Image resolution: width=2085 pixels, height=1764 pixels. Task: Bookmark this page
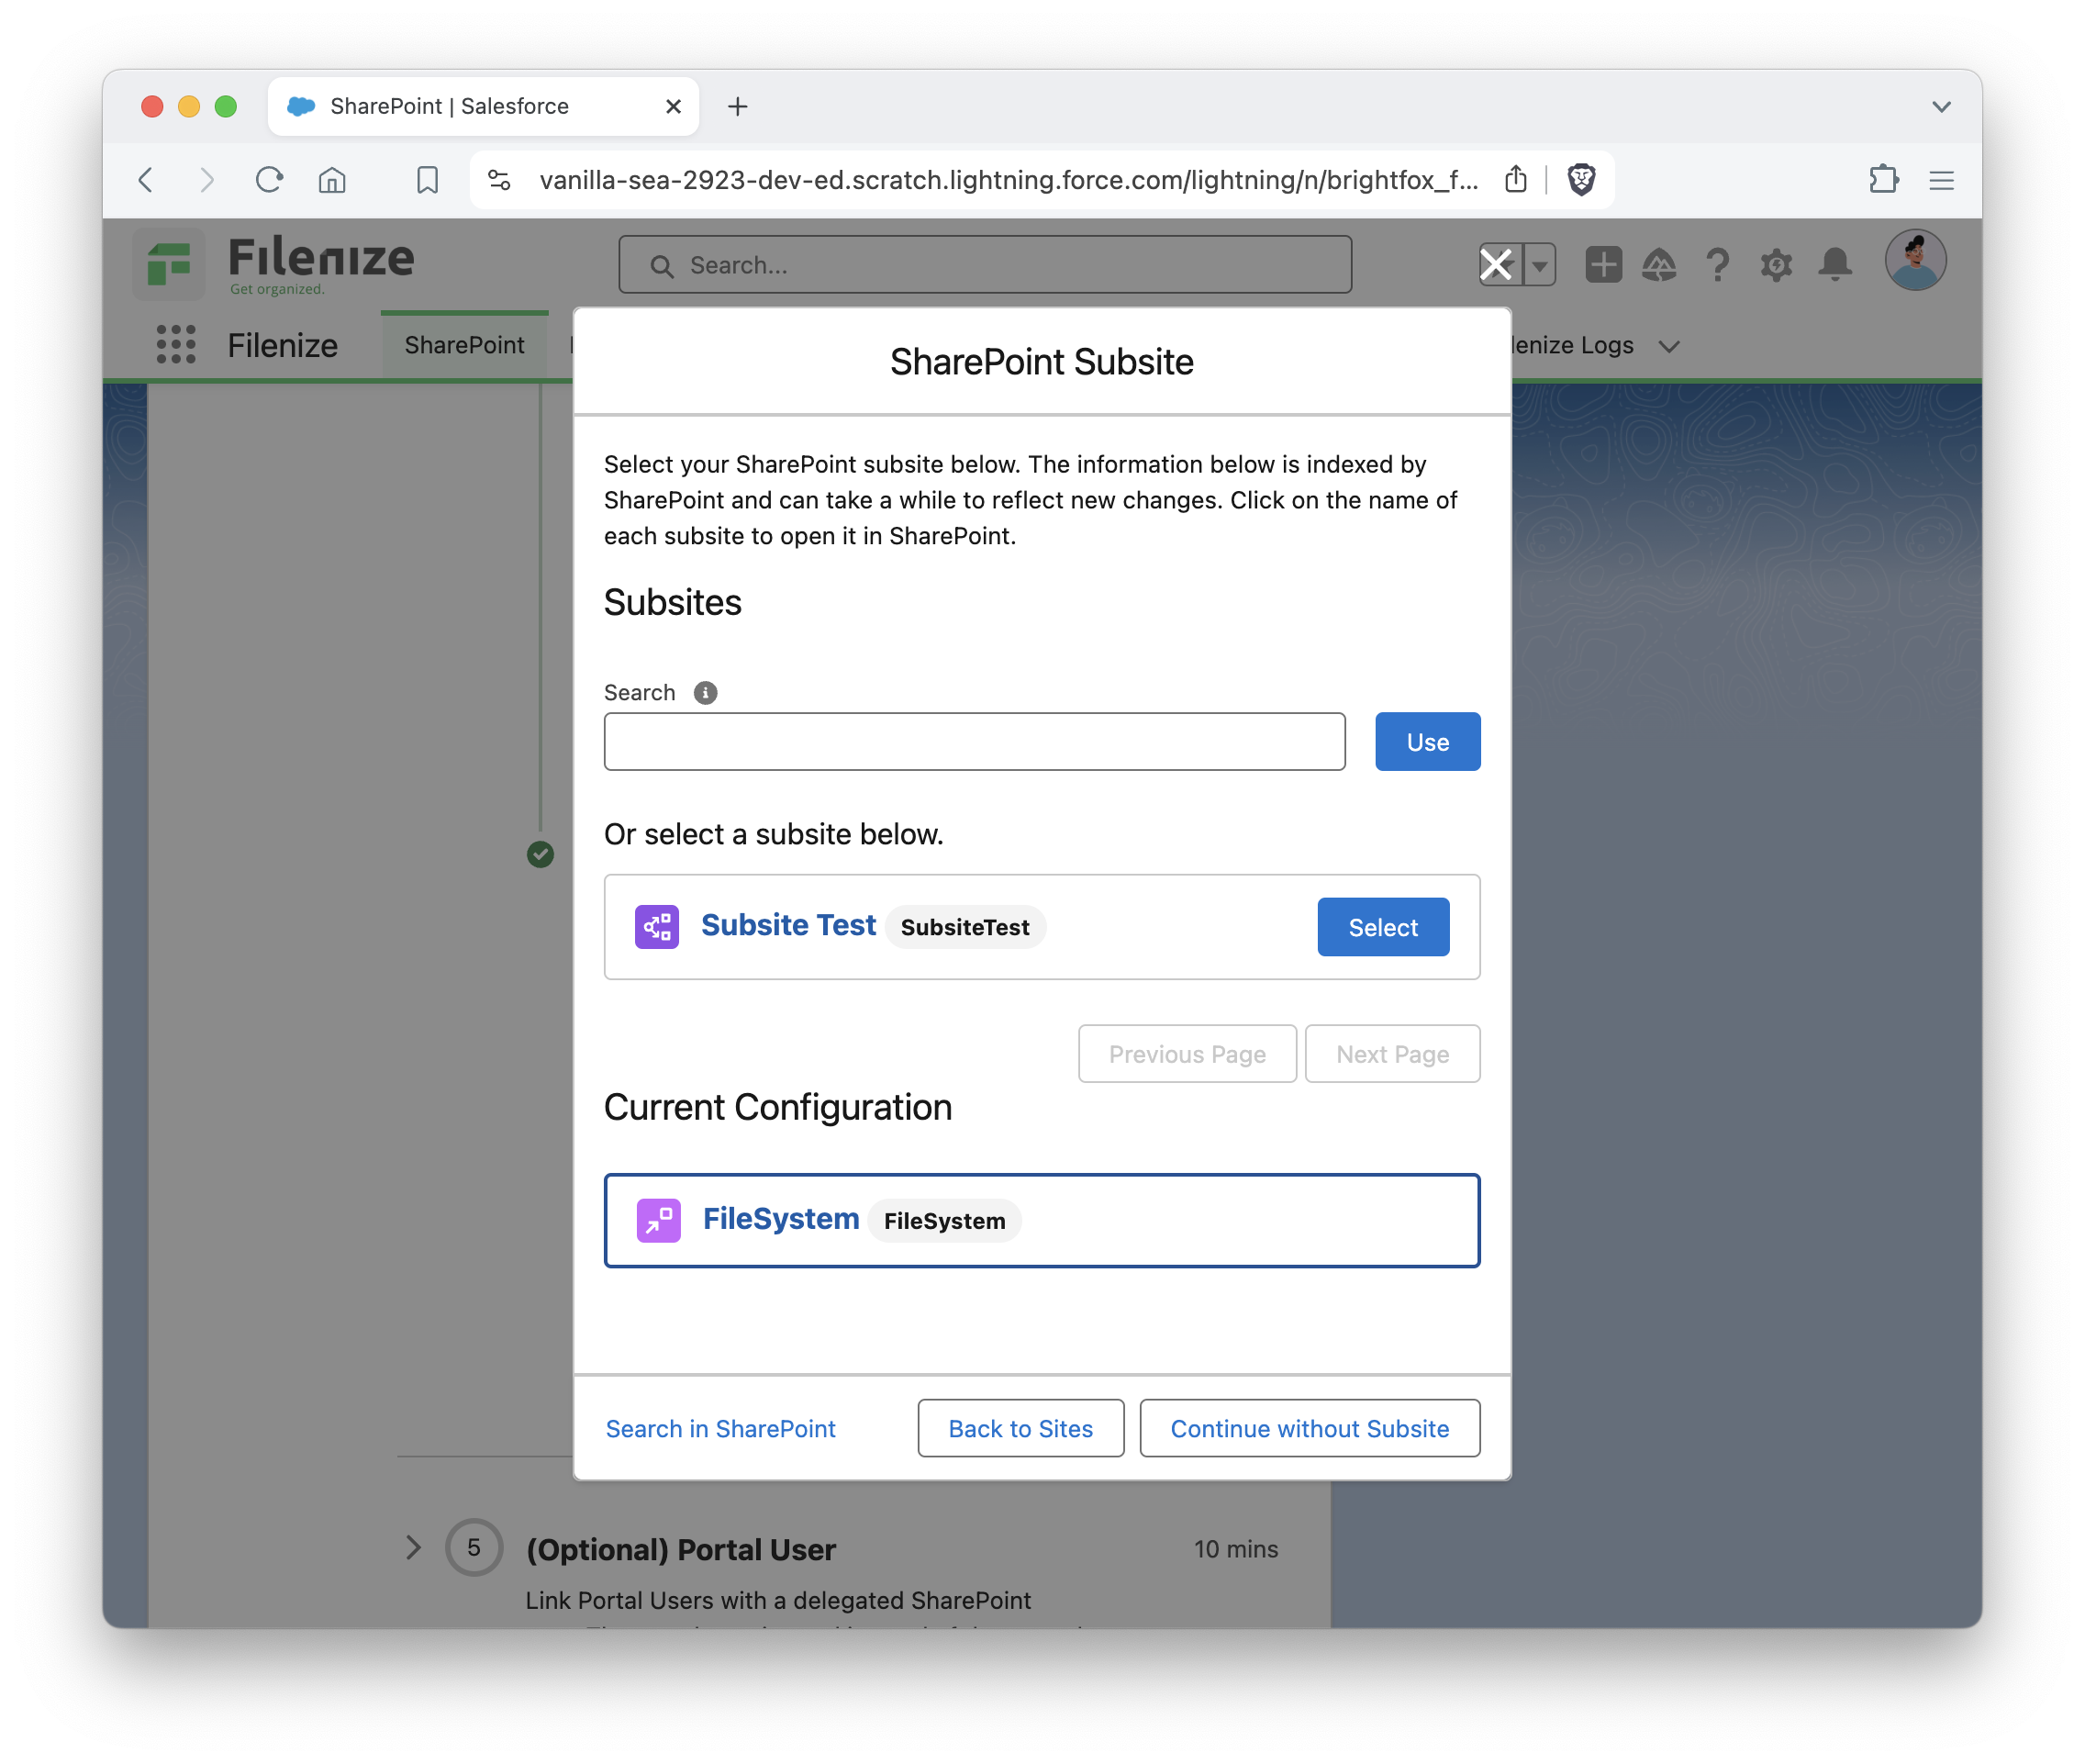coord(427,180)
